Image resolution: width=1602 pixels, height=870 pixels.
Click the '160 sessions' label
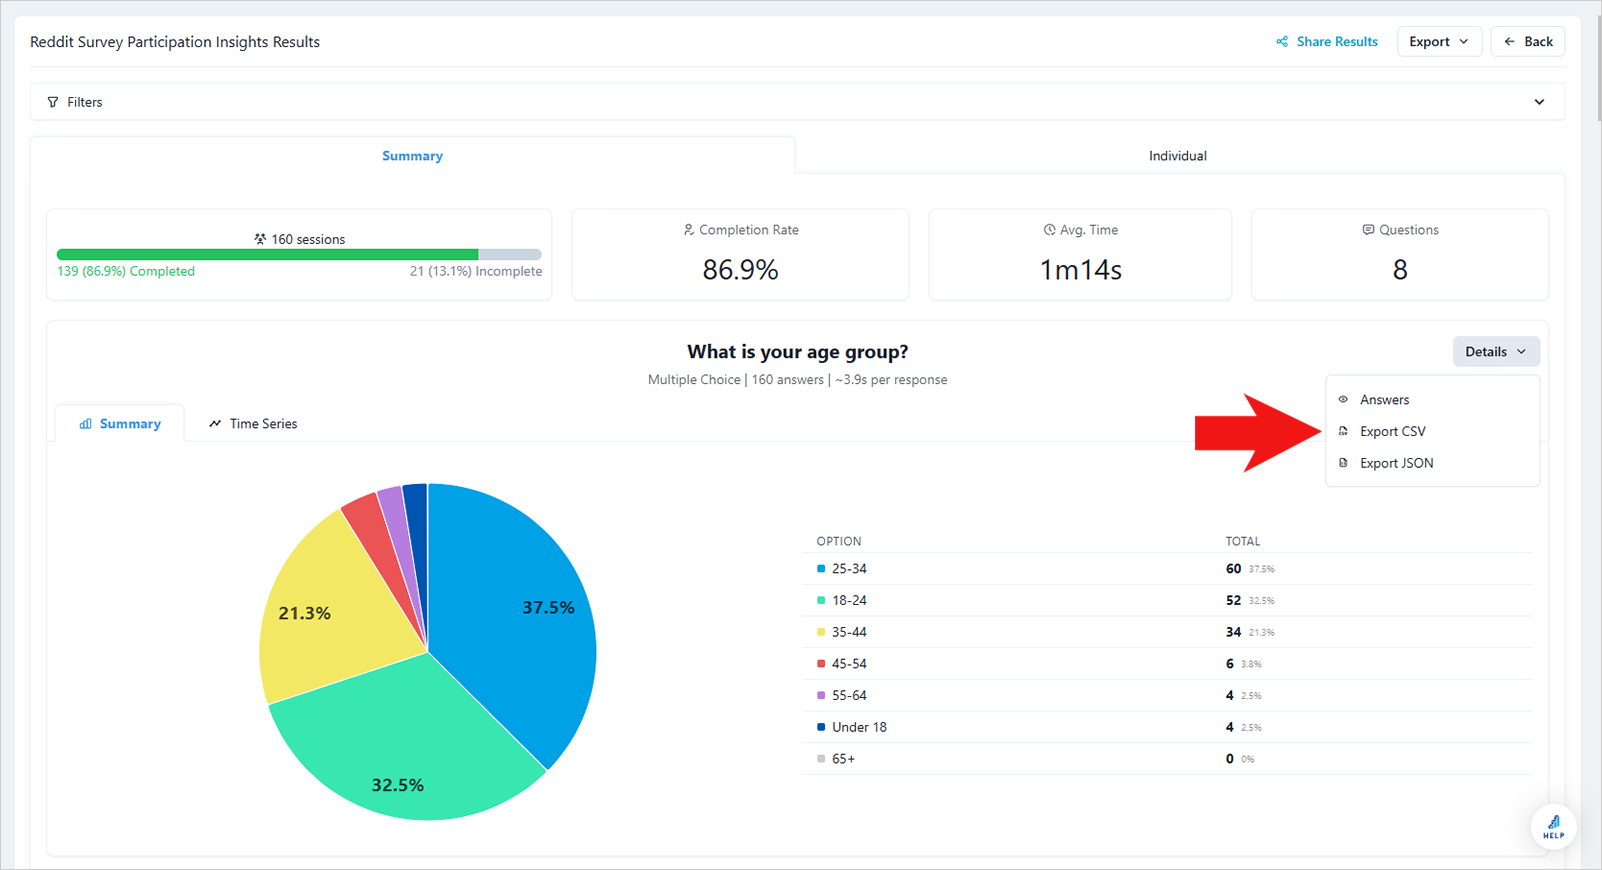coord(308,239)
